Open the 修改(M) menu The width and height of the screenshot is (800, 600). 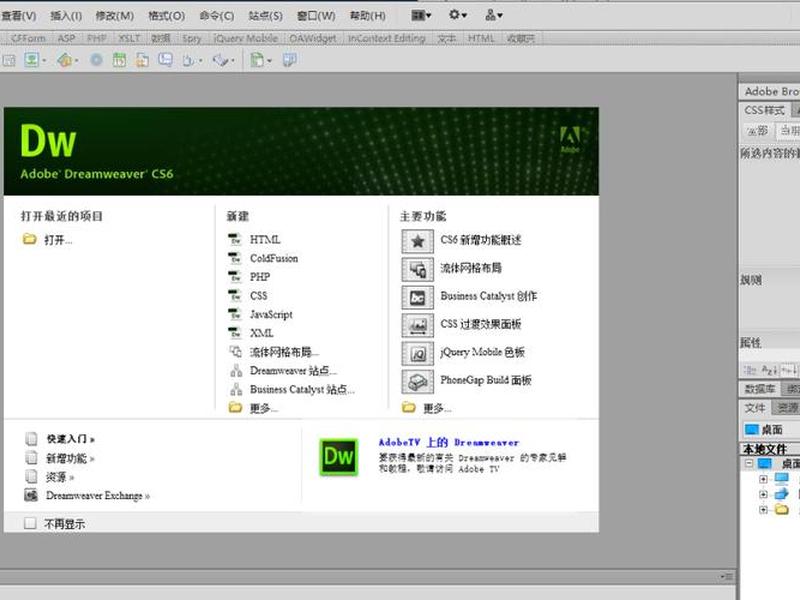(114, 16)
